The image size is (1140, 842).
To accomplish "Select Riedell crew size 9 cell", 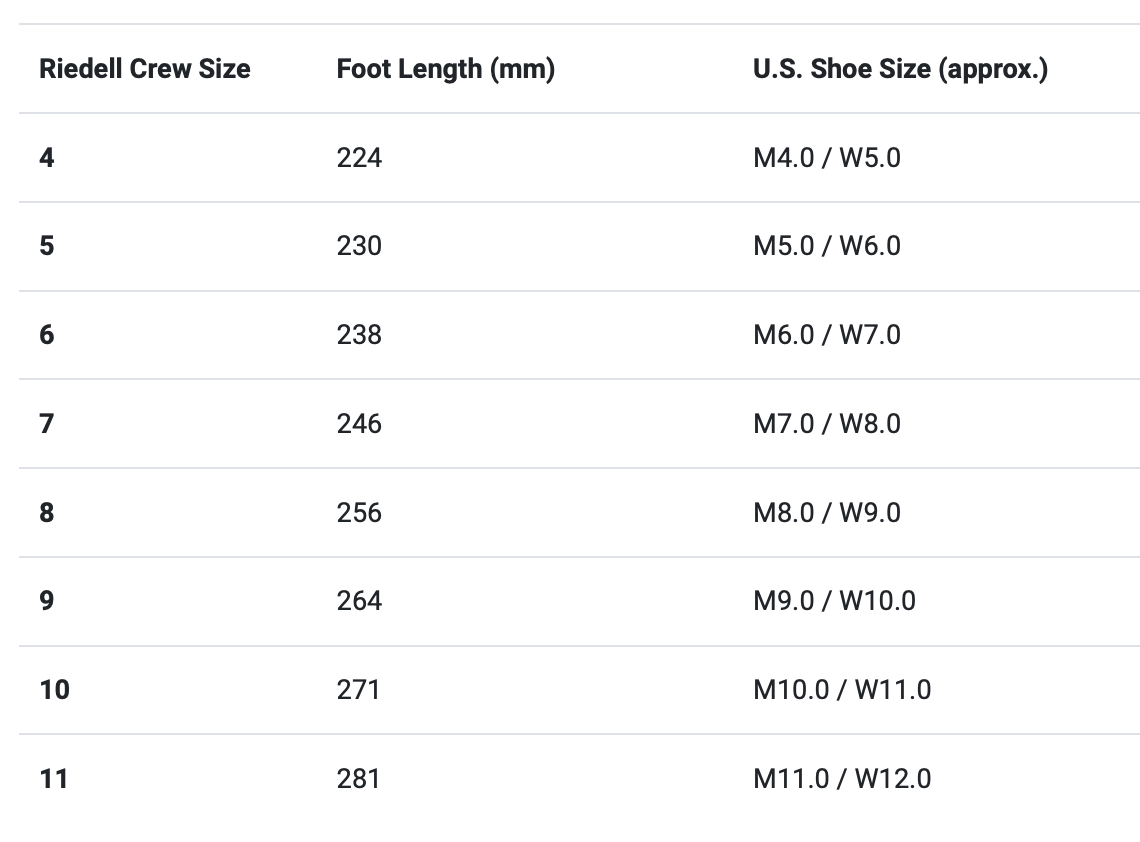I will [47, 600].
